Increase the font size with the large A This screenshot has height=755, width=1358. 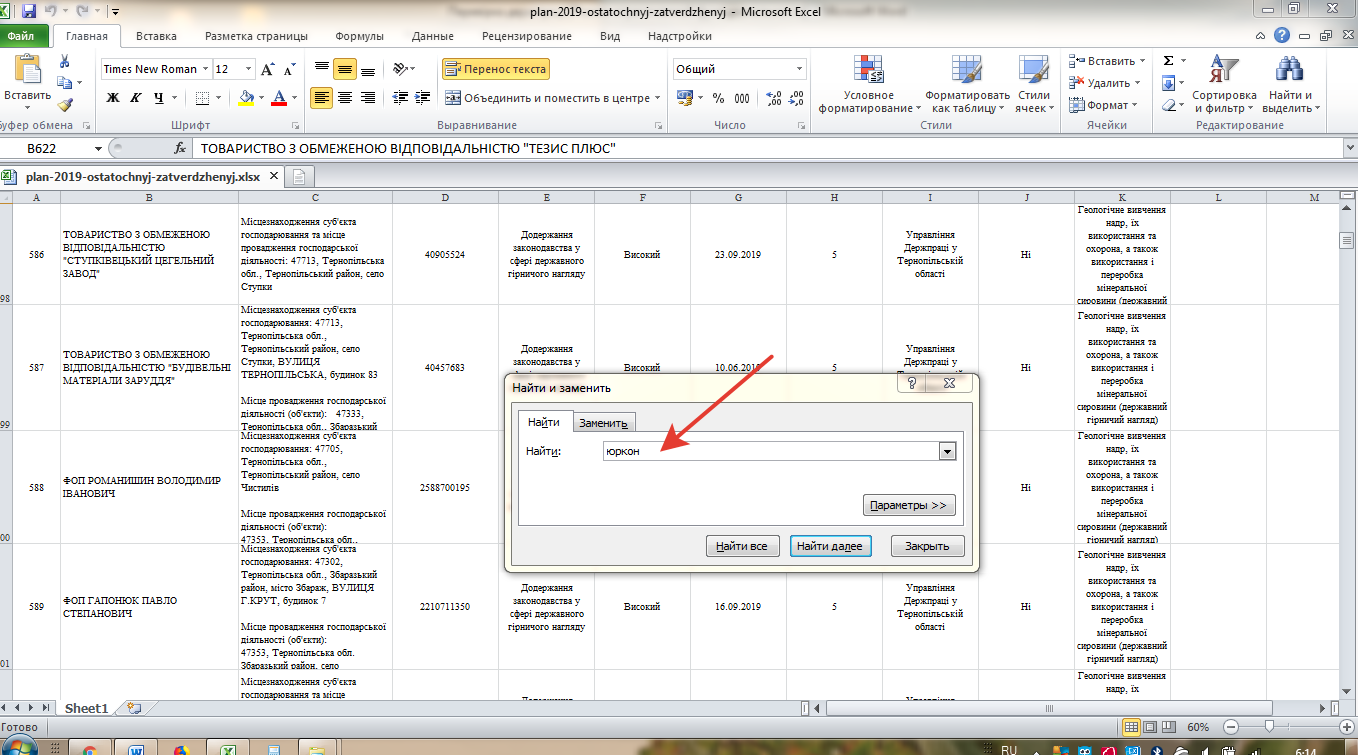(267, 69)
